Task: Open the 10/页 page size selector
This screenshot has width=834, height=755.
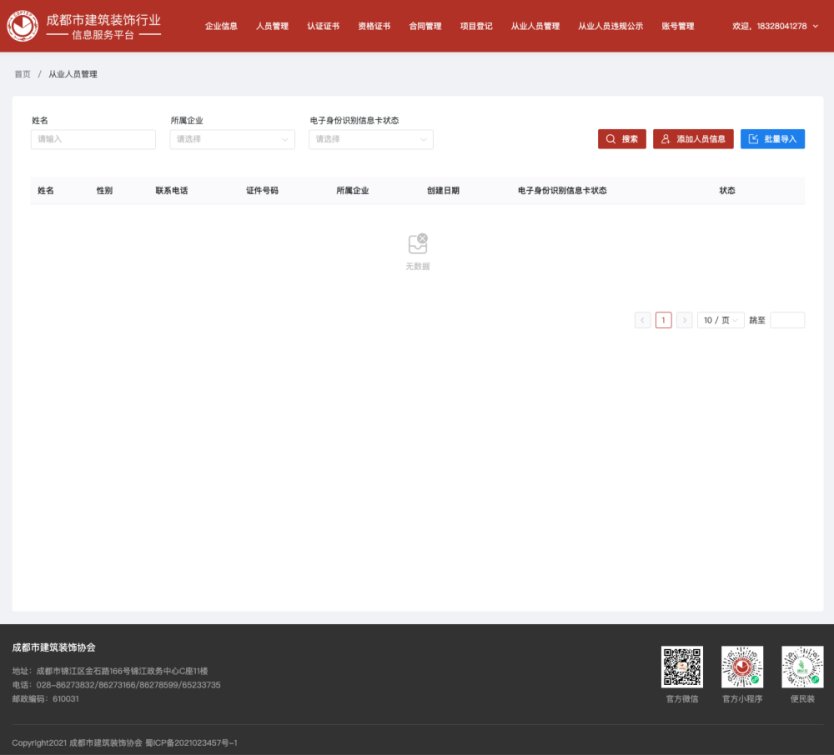Action: [x=720, y=320]
